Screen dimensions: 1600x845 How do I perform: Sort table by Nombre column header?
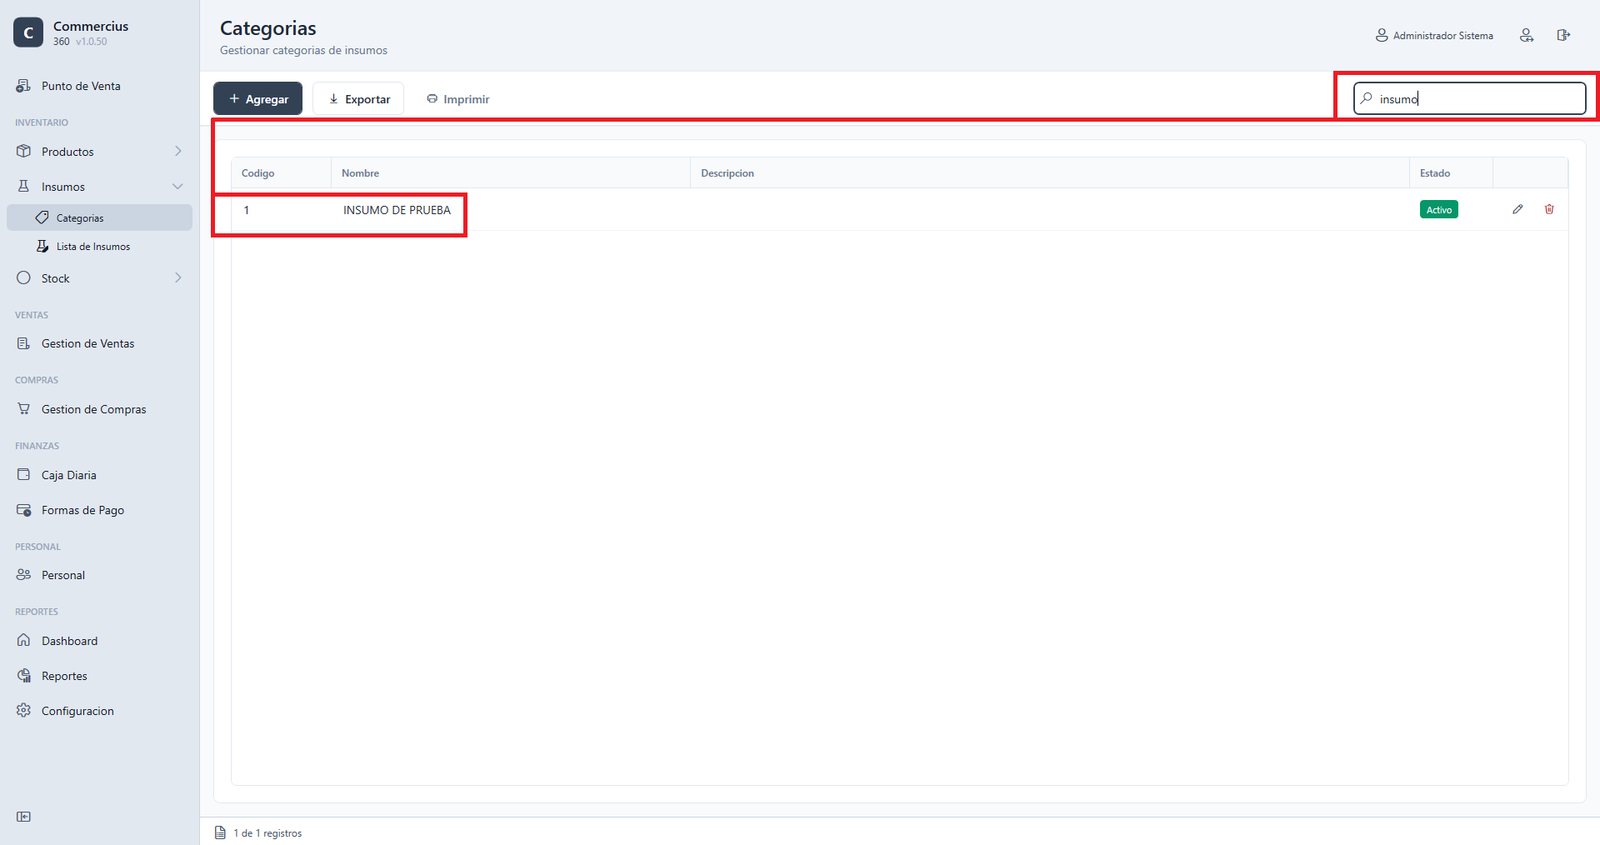tap(360, 173)
